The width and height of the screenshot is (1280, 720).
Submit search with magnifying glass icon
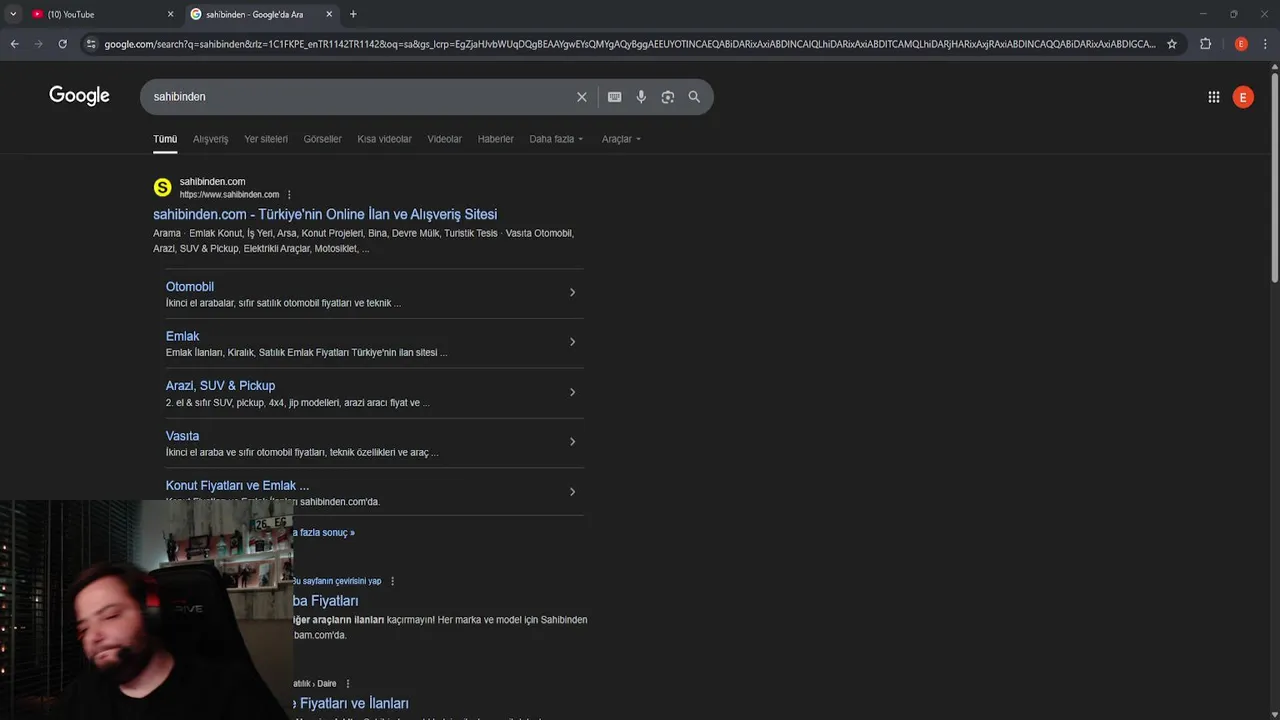click(x=694, y=97)
